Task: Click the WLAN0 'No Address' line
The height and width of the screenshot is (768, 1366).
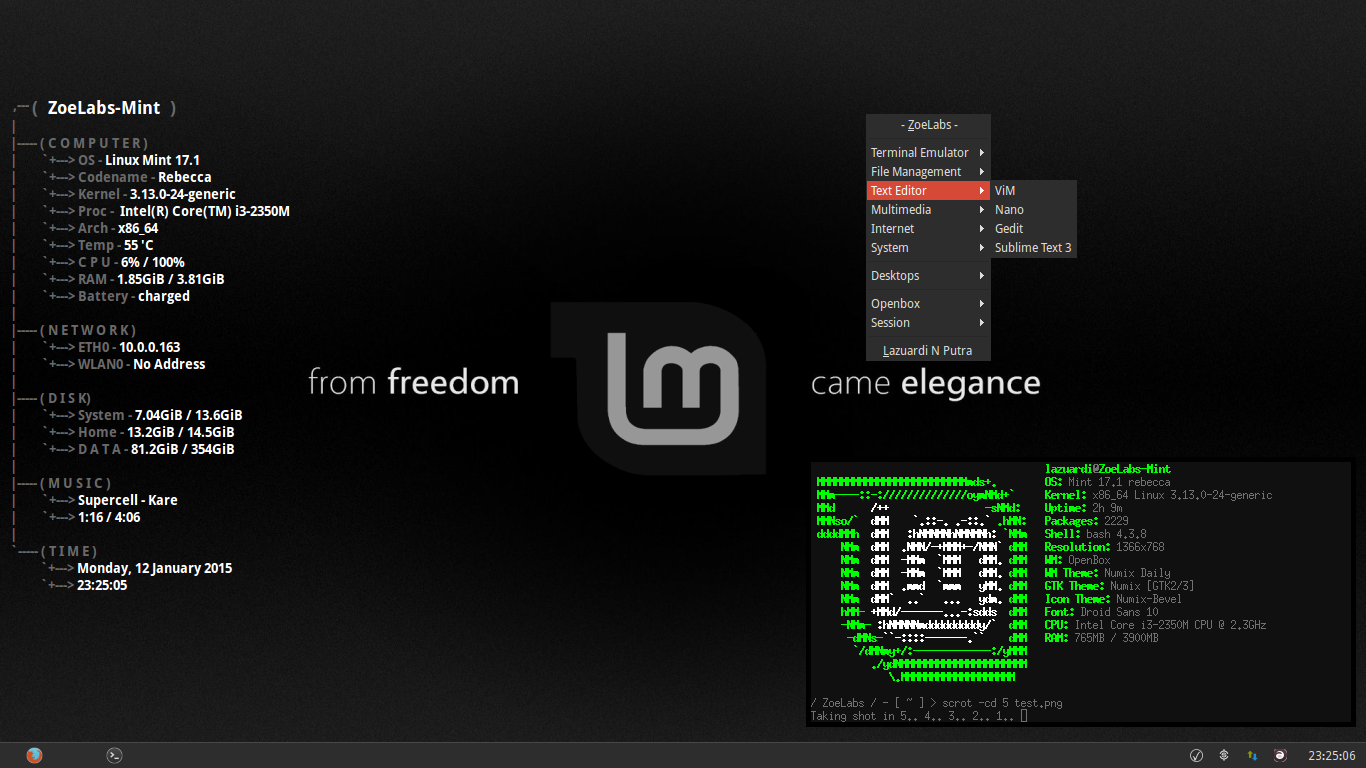Action: tap(169, 364)
